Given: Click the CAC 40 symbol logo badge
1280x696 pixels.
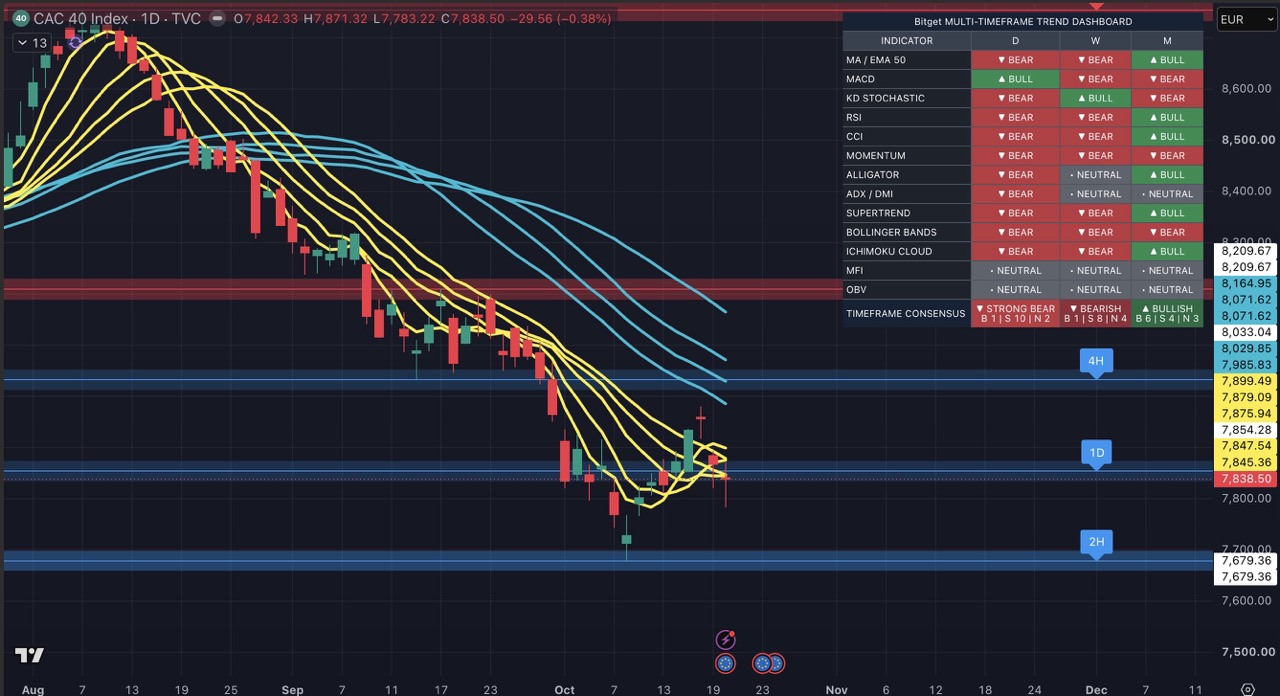Looking at the screenshot, I should (20, 18).
